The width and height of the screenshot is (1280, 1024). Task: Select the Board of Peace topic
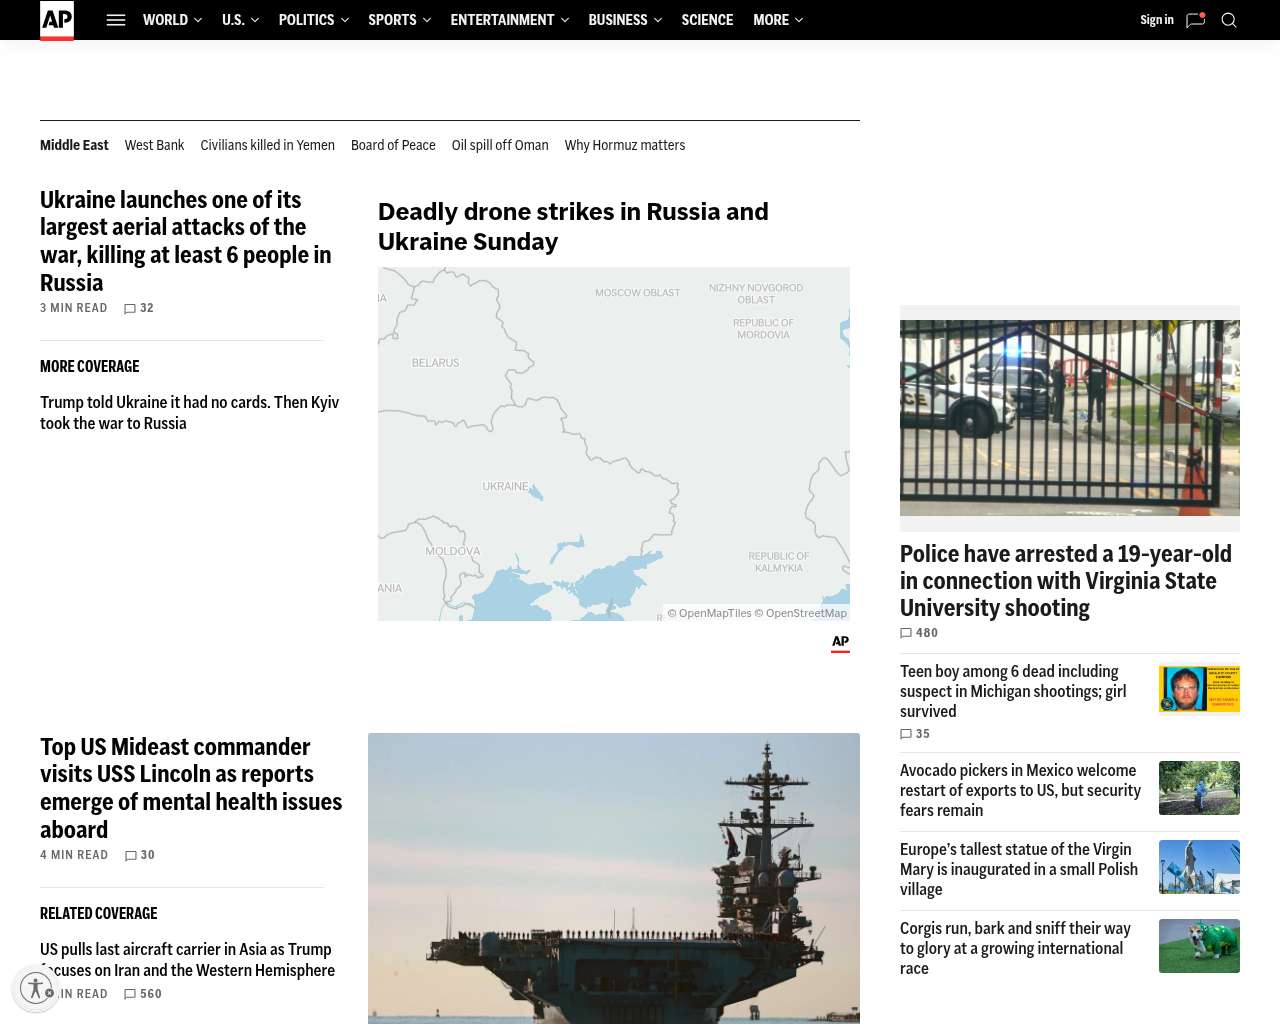click(x=393, y=145)
